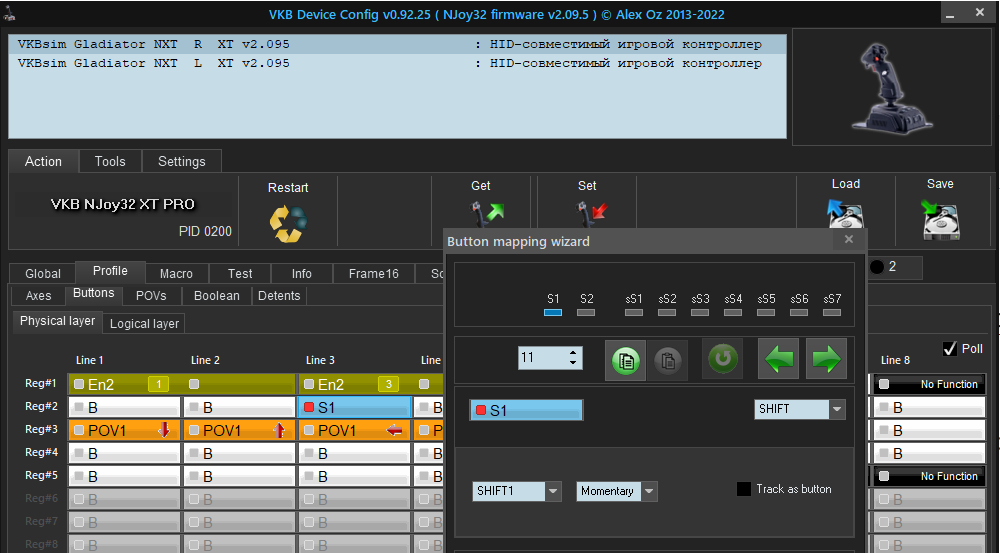Viewport: 1000px width, 553px height.
Task: Open the Momentary mode dropdown
Action: pos(649,491)
